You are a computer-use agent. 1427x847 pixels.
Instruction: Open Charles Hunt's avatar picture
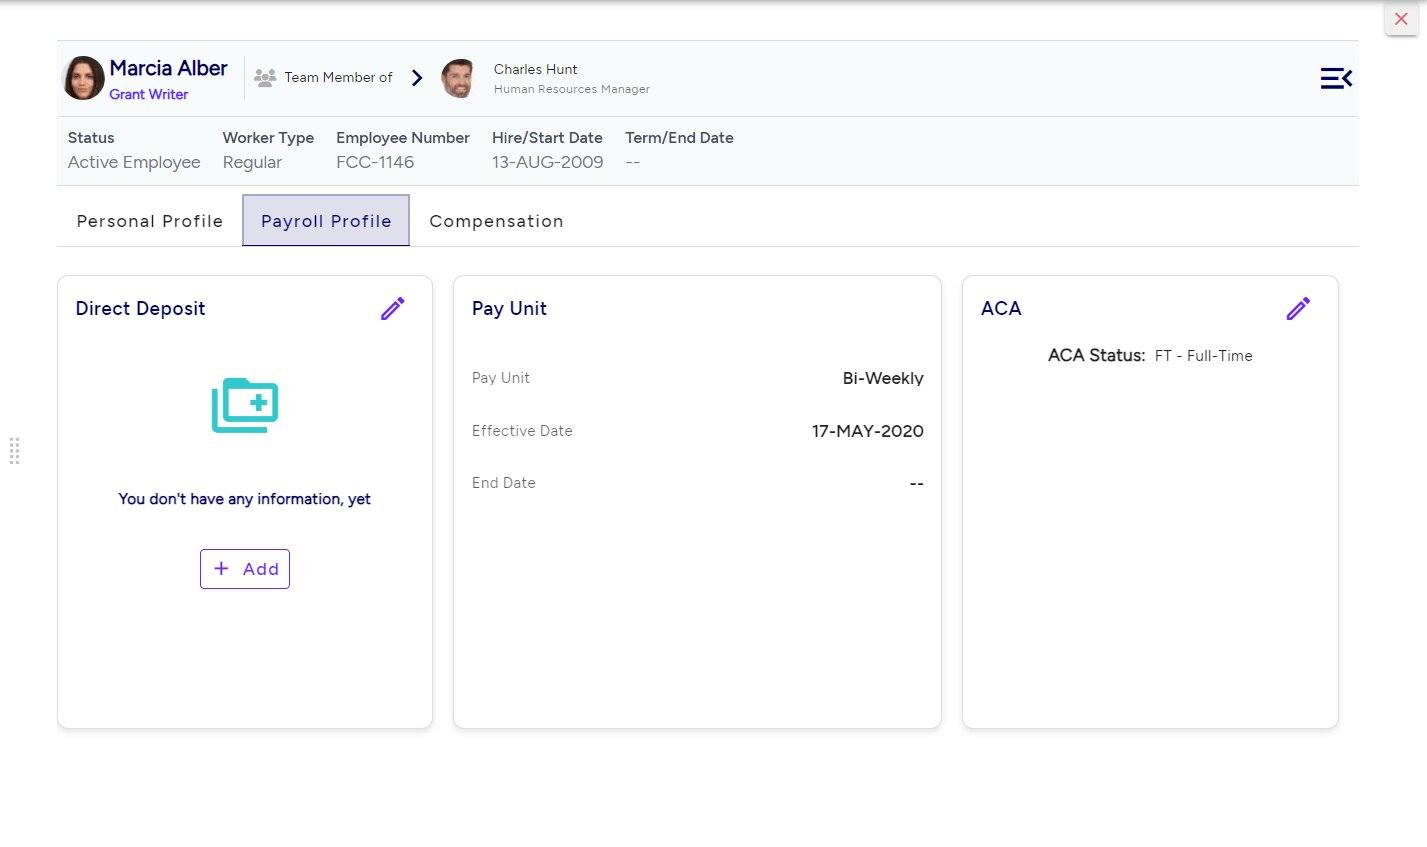click(458, 78)
